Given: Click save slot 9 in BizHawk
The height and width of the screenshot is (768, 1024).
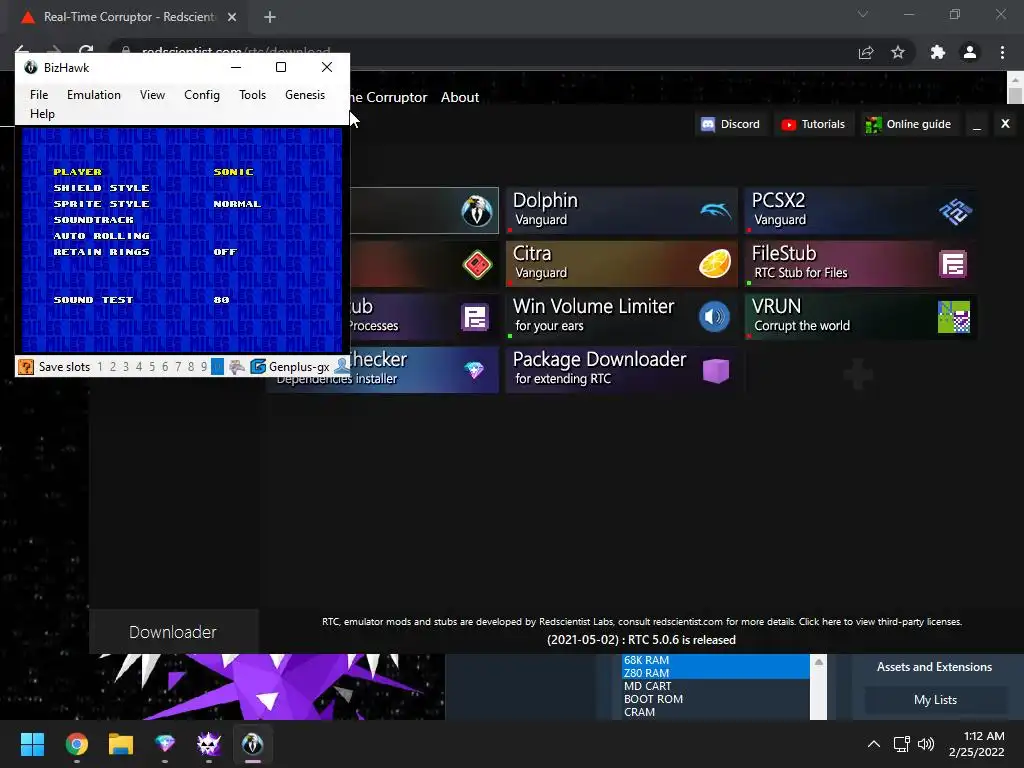Looking at the screenshot, I should pos(204,367).
